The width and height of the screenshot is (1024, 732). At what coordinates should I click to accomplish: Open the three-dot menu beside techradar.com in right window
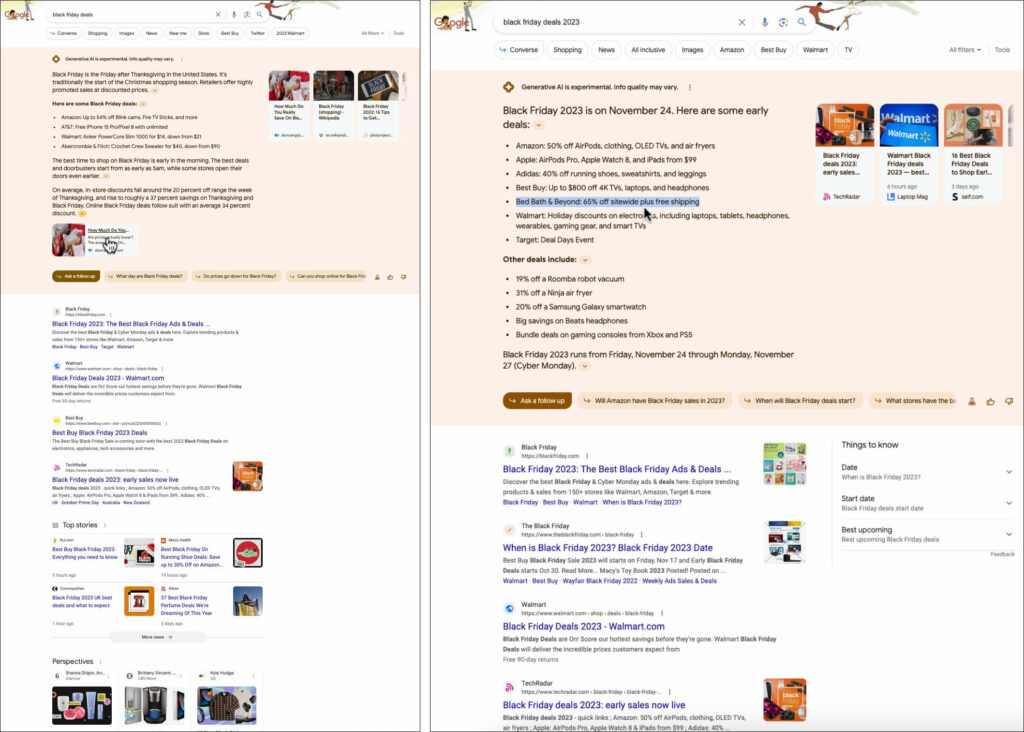pyautogui.click(x=669, y=692)
